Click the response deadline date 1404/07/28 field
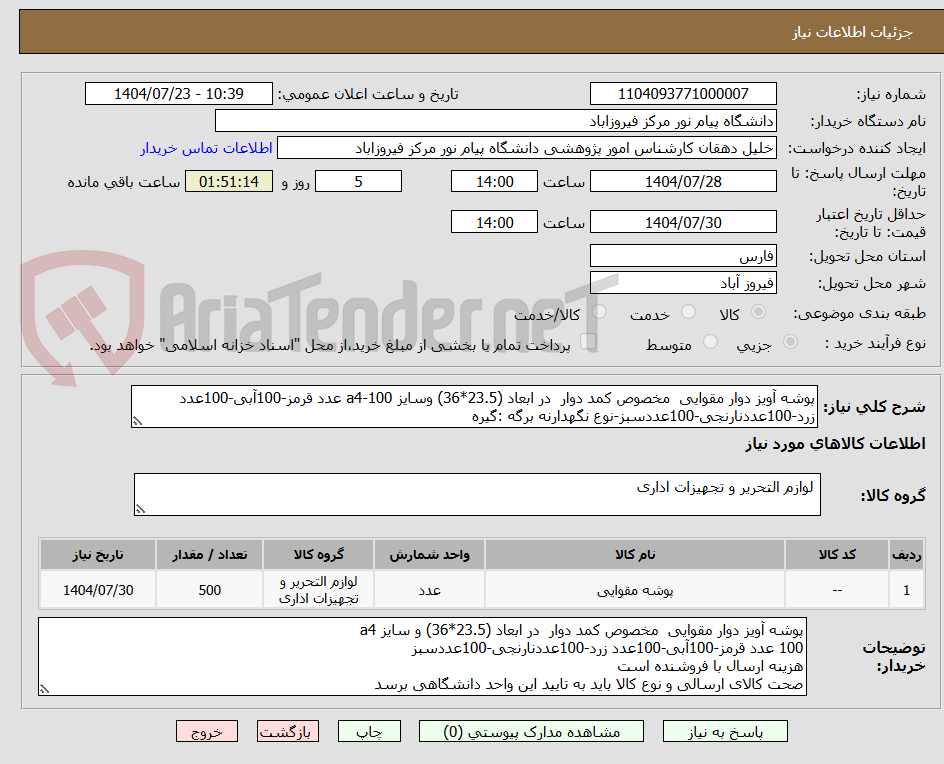Screen dimensions: 944x764 (683, 181)
